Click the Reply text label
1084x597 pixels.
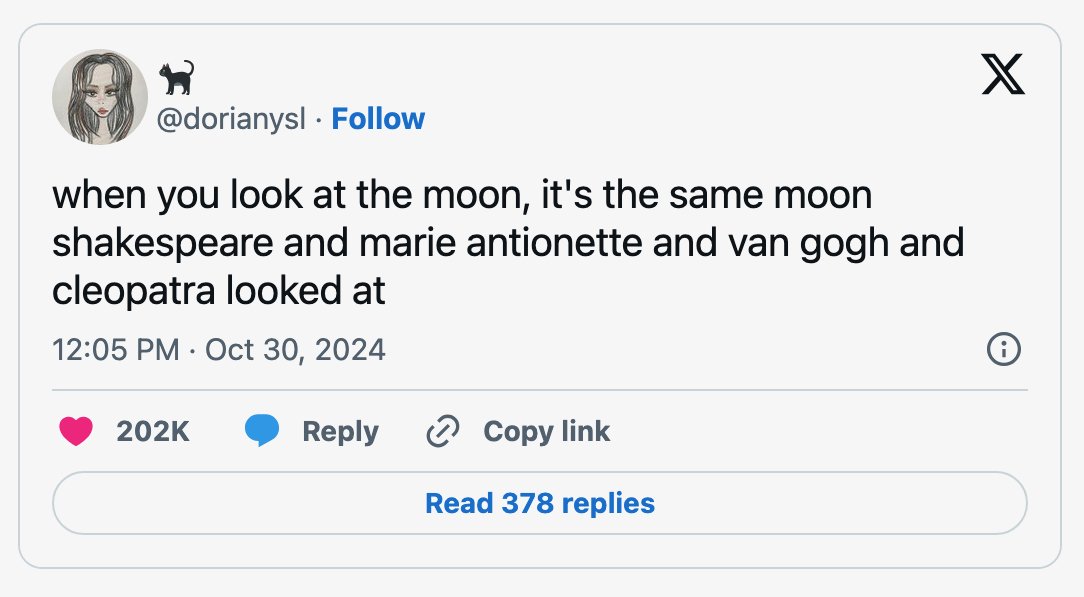click(340, 432)
